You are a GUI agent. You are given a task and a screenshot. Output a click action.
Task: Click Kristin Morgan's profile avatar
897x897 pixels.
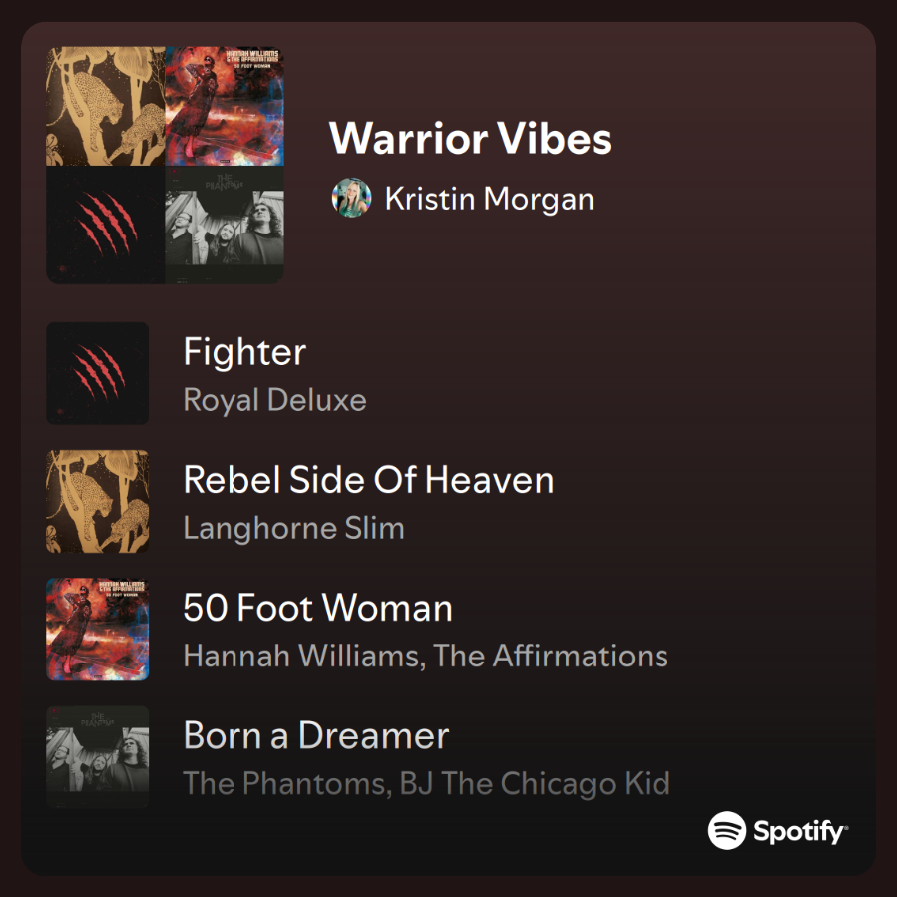click(x=351, y=198)
